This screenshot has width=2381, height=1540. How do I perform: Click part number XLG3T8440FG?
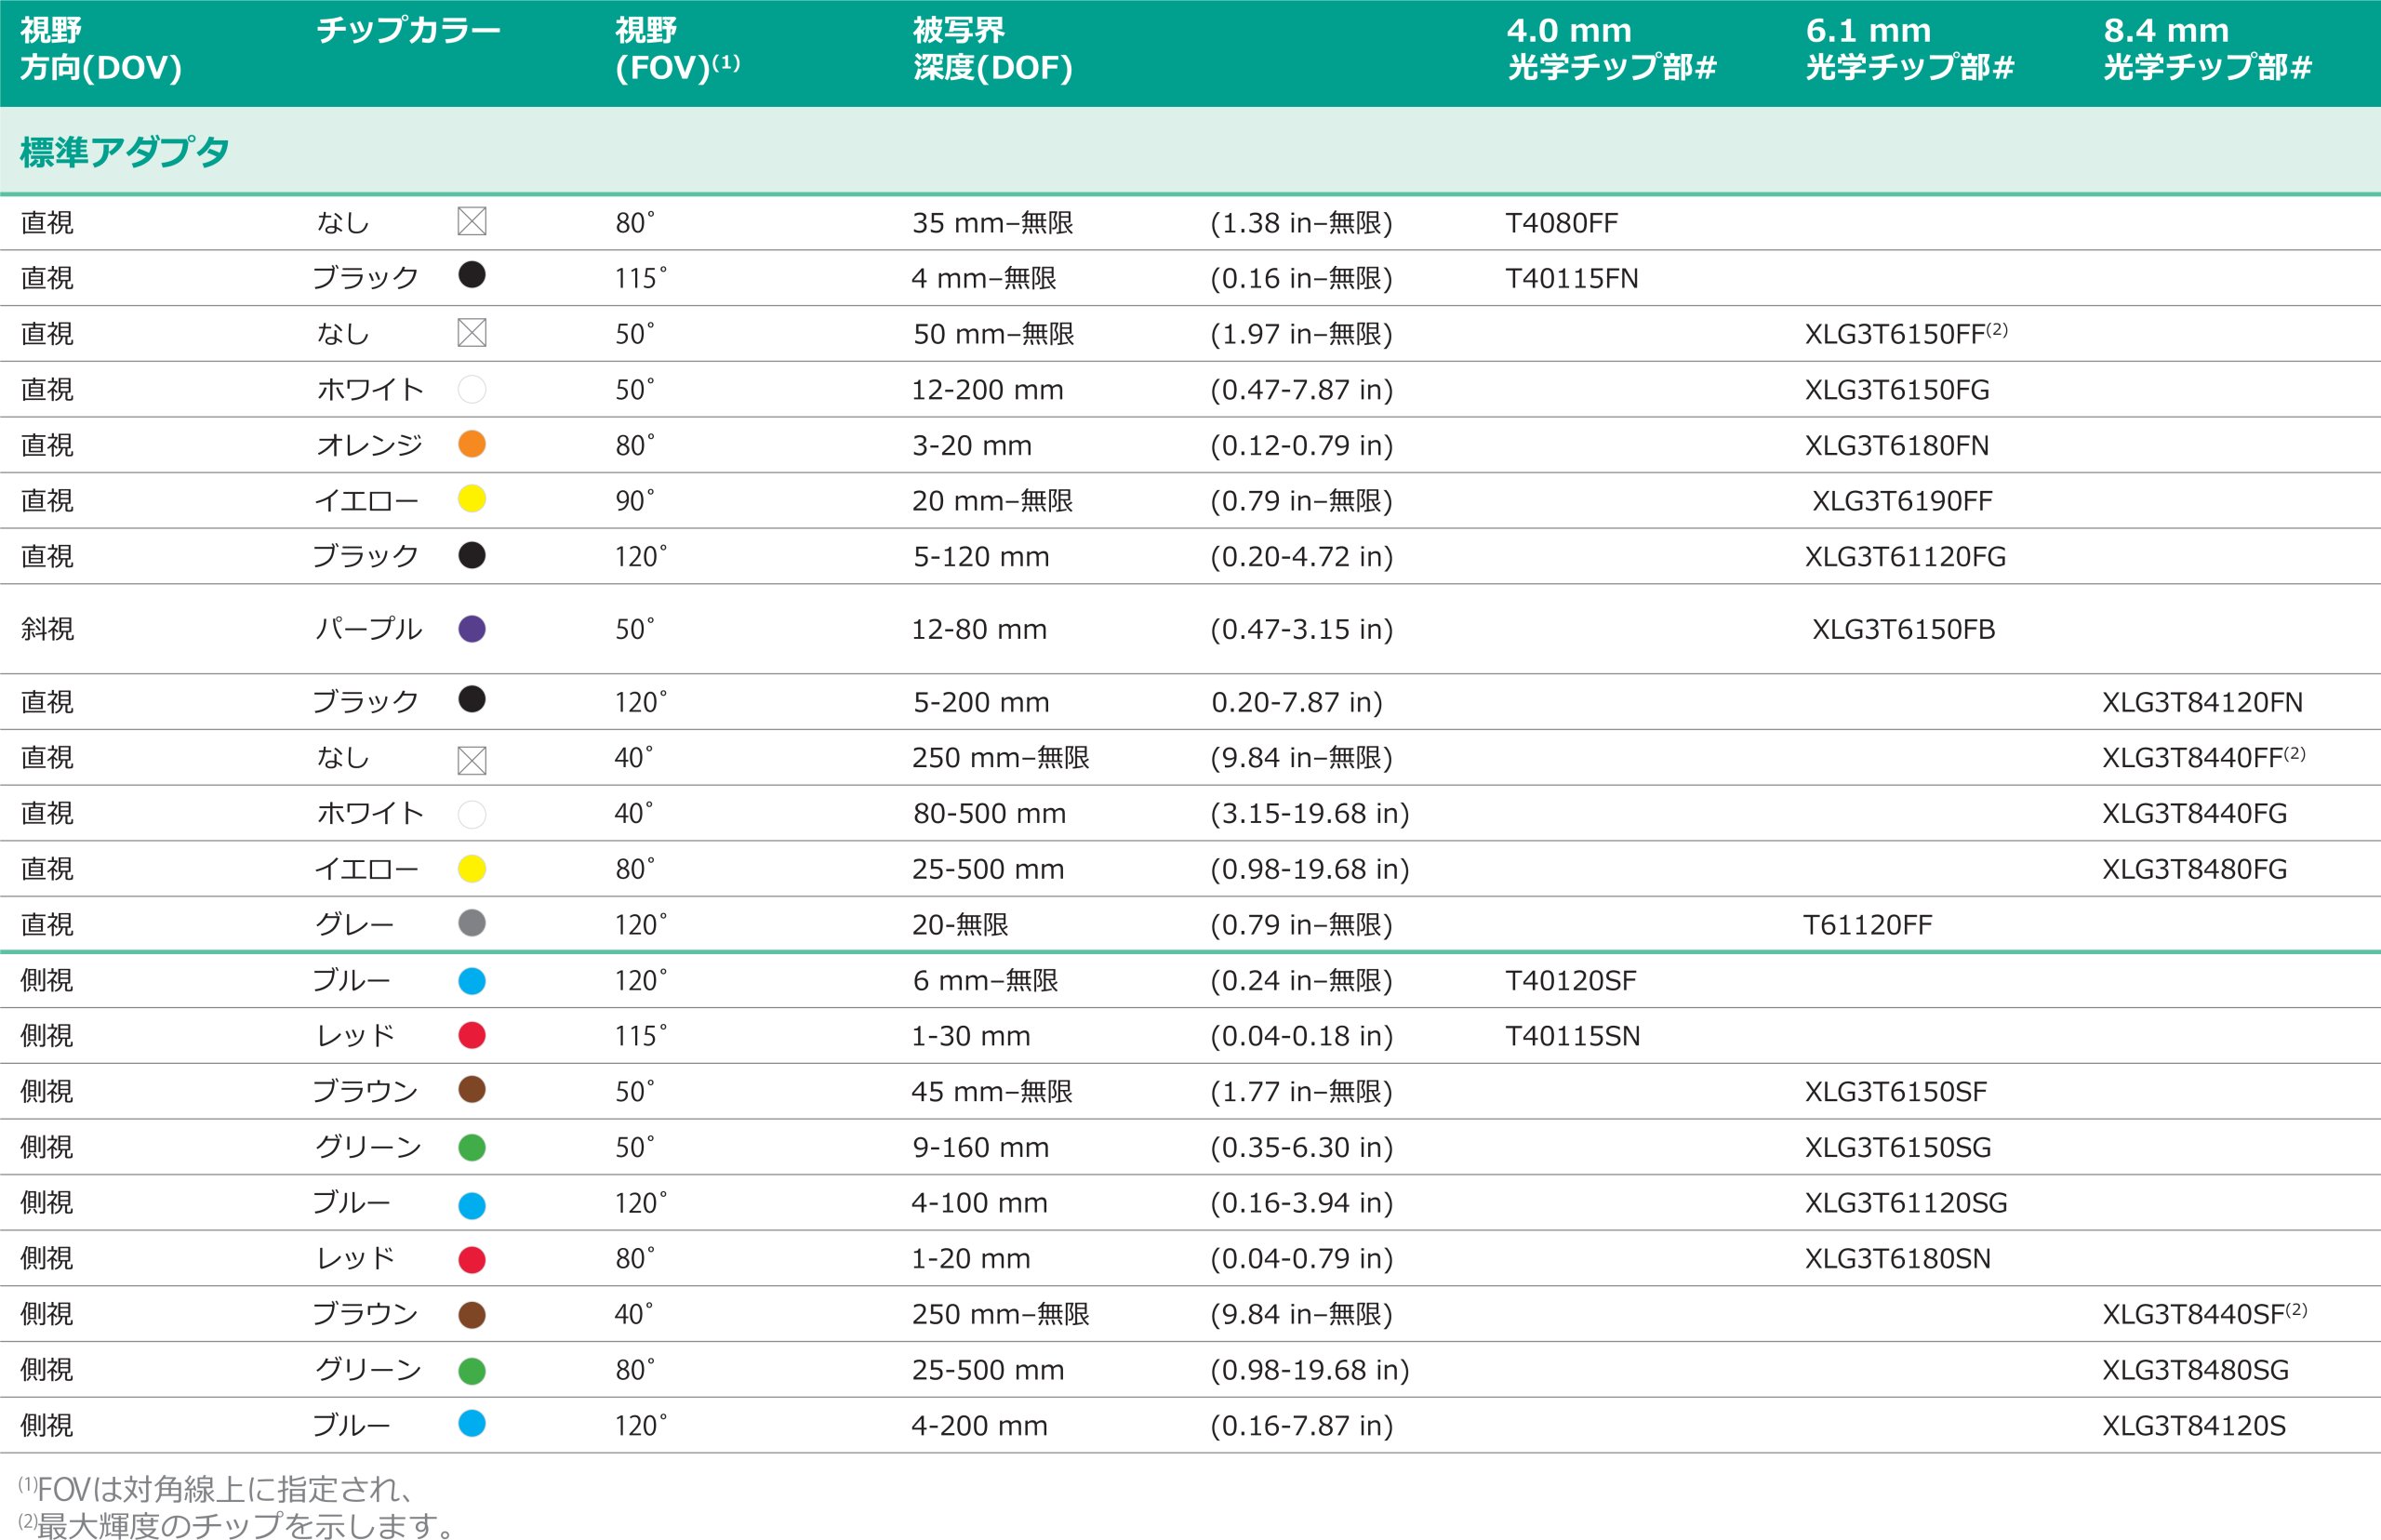(x=2194, y=814)
